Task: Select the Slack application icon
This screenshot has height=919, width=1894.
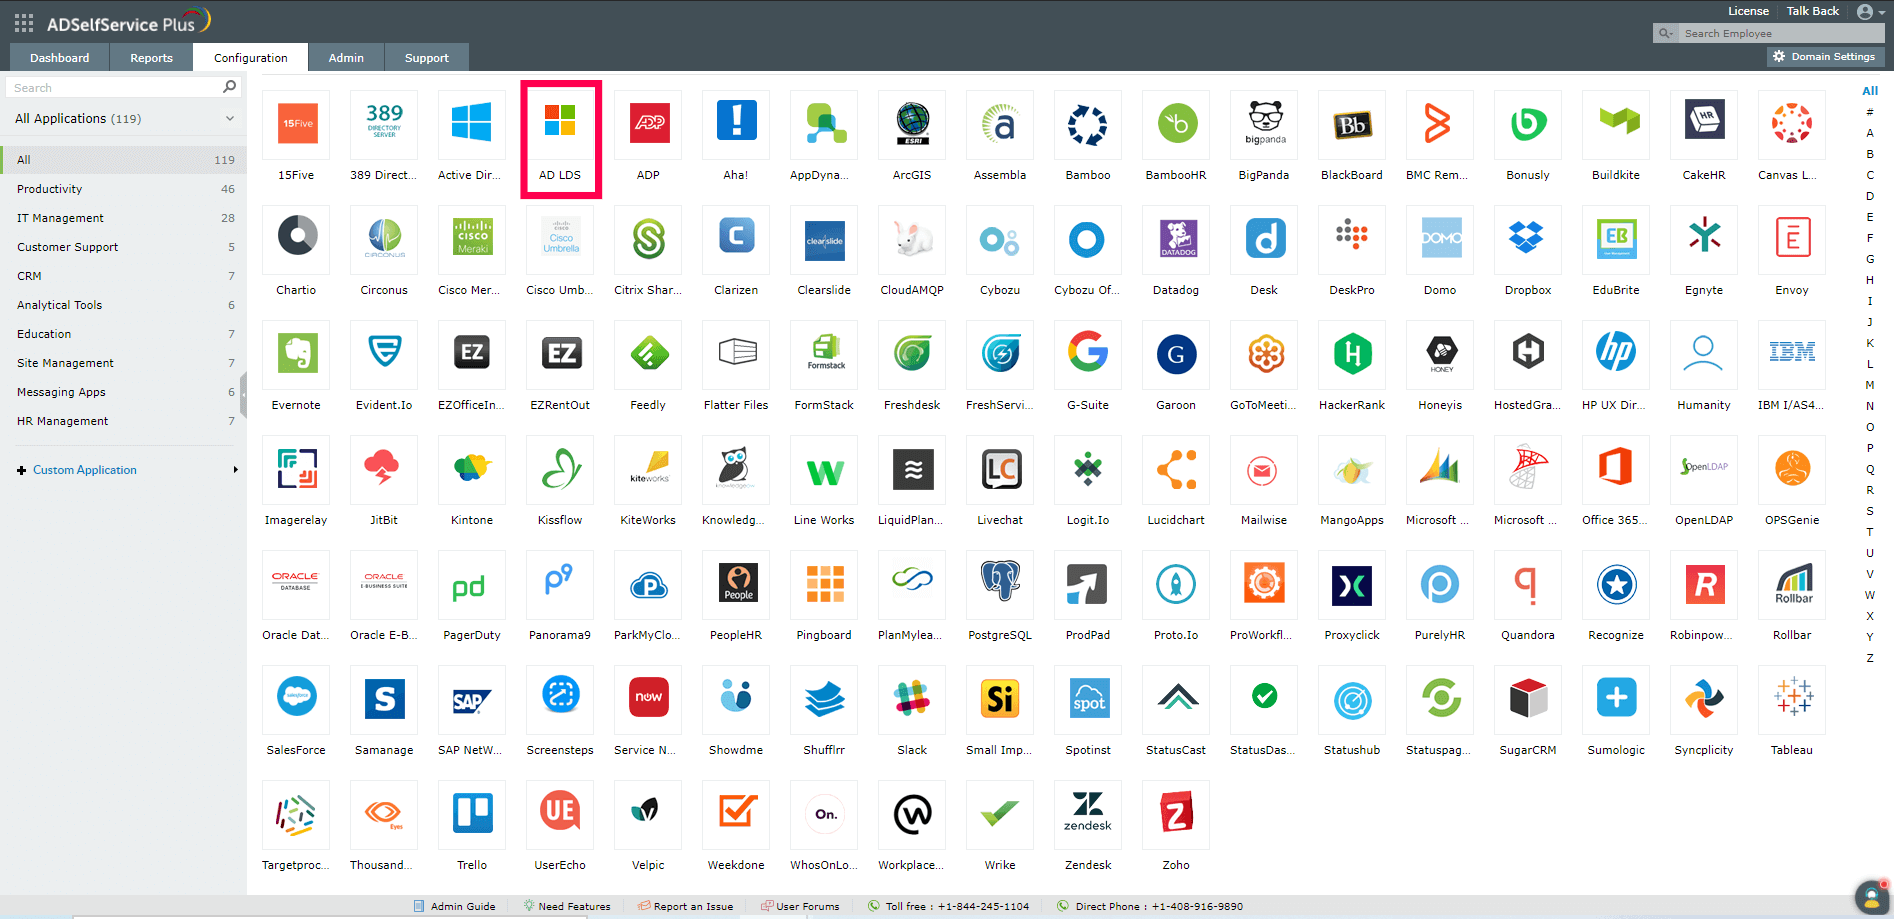Action: pyautogui.click(x=913, y=699)
